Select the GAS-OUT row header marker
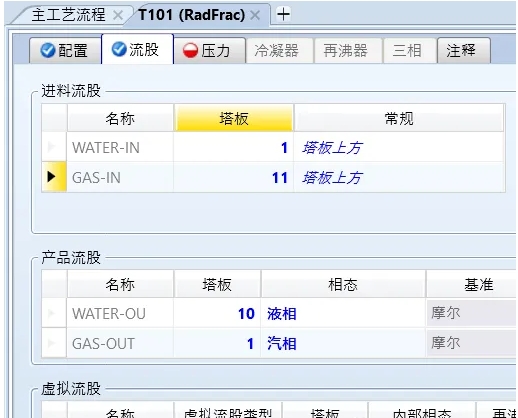The height and width of the screenshot is (418, 518). coord(54,343)
